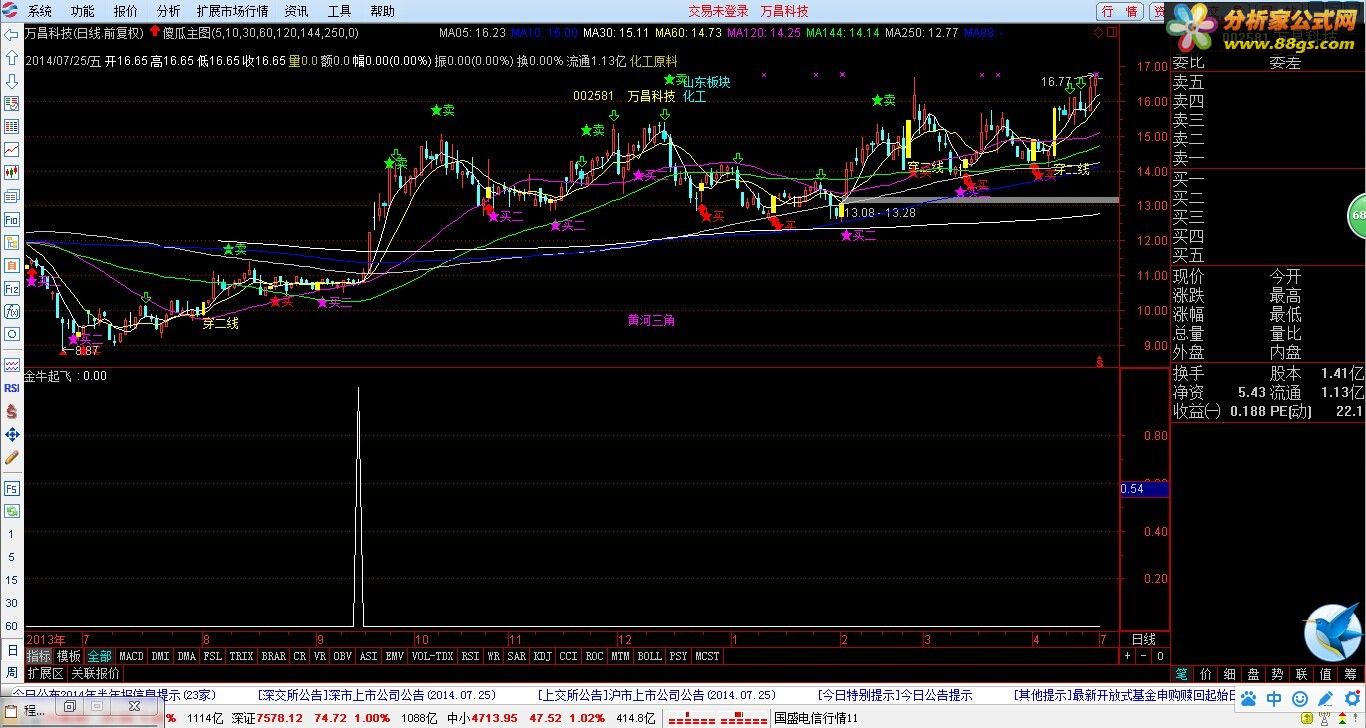Click the RSI icon in left toolbar

point(11,387)
